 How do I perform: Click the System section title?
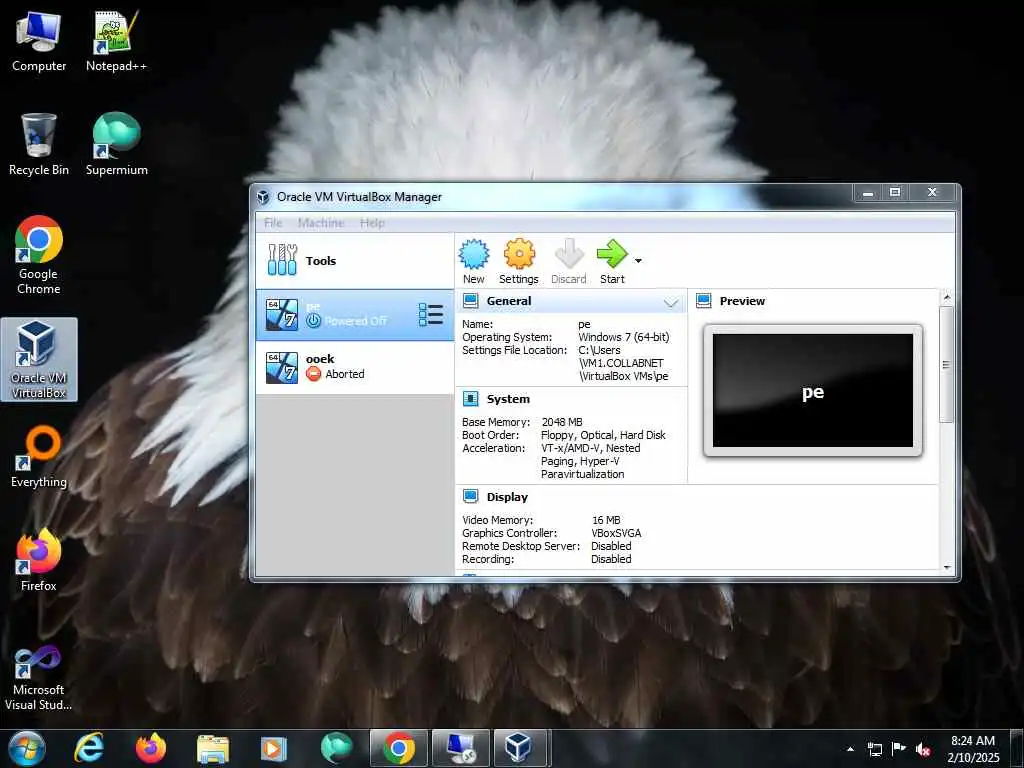point(508,399)
